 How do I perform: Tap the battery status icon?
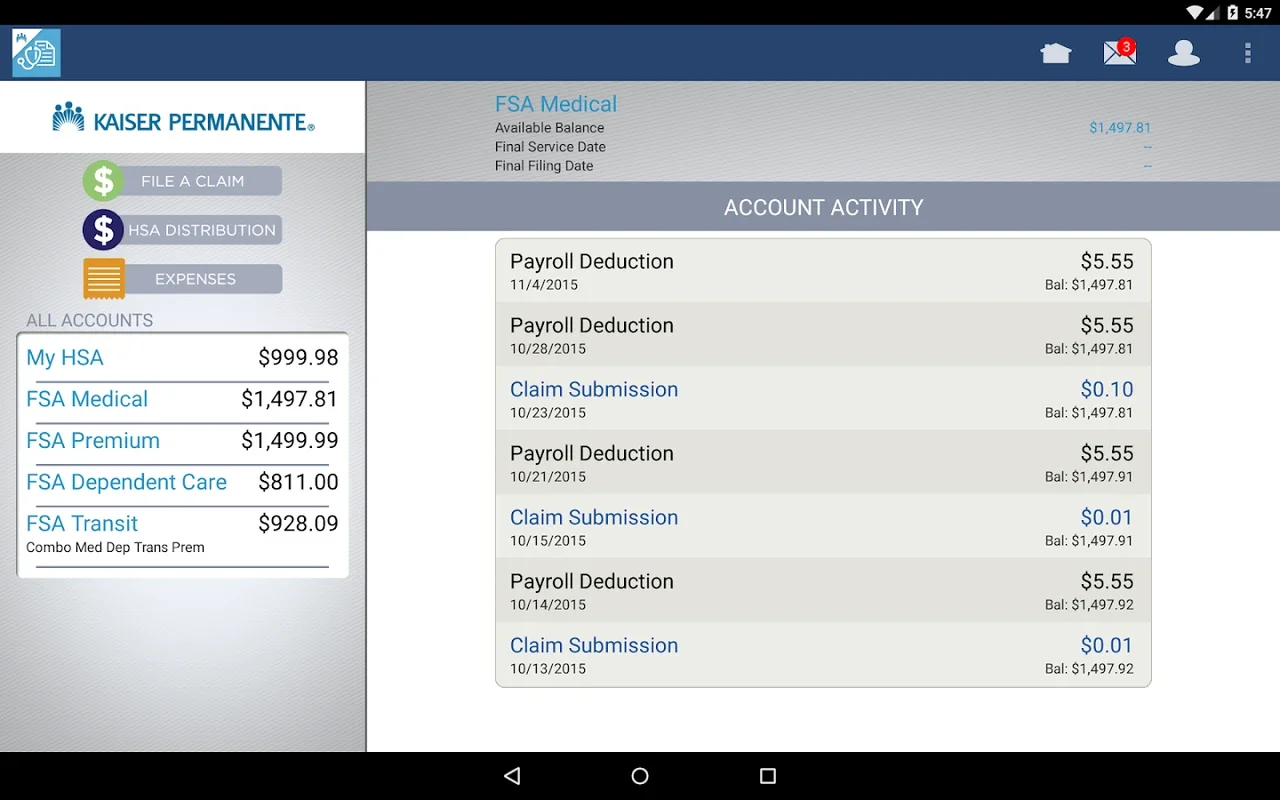pyautogui.click(x=1233, y=13)
